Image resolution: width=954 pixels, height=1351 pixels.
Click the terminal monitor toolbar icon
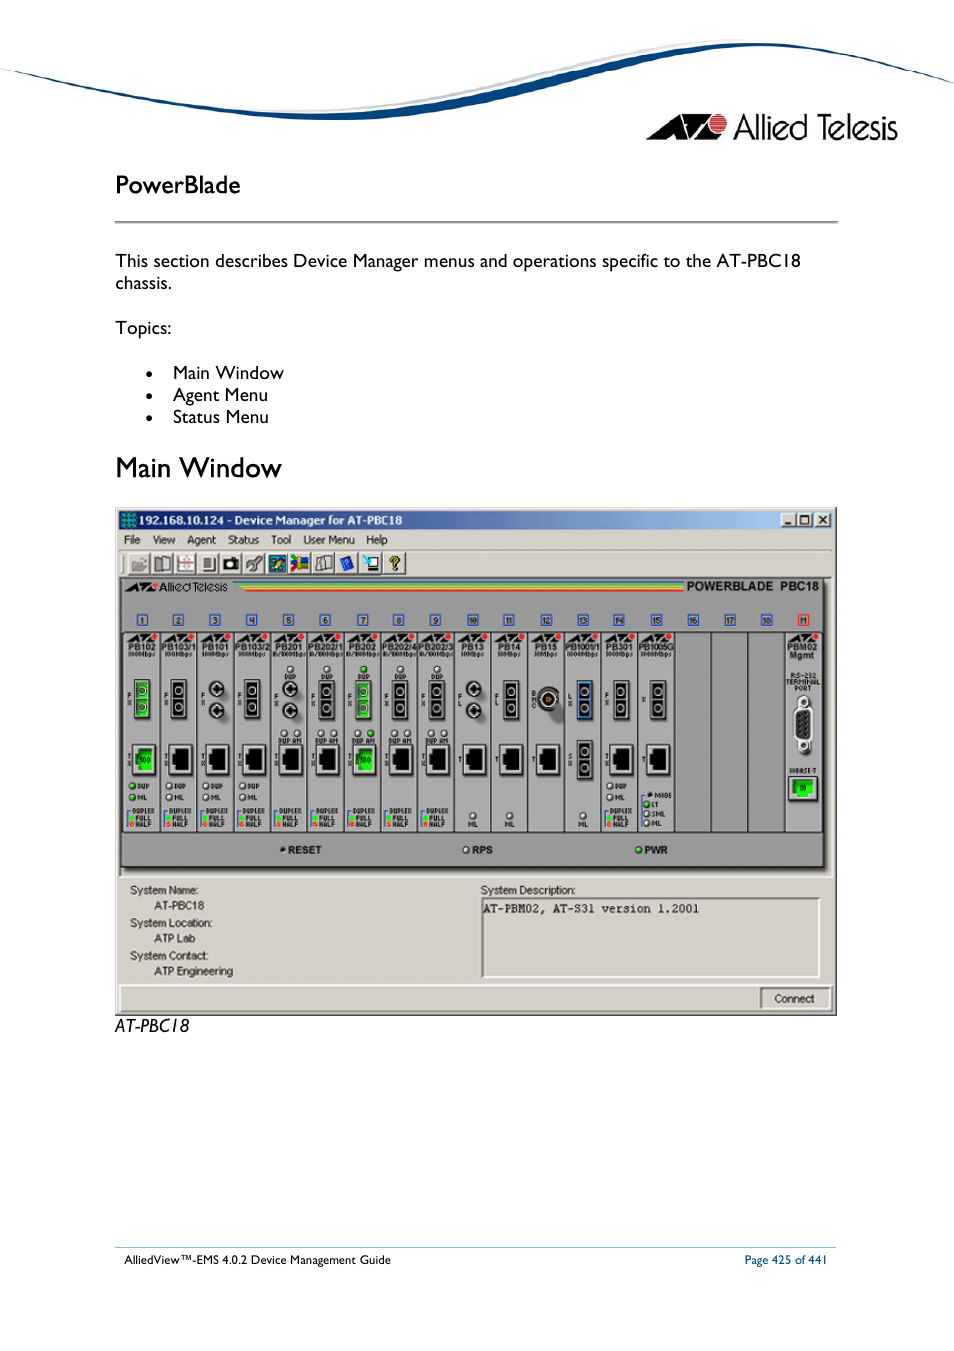click(x=371, y=564)
